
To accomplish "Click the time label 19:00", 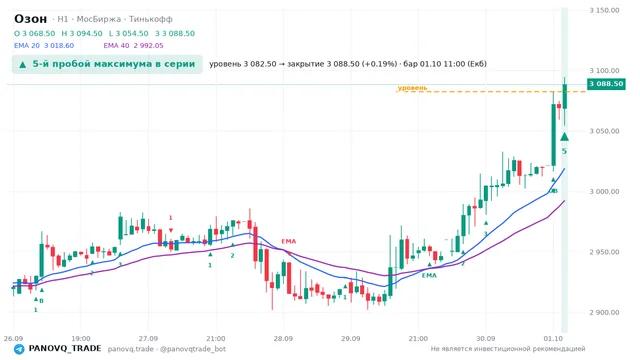I will pyautogui.click(x=80, y=338).
